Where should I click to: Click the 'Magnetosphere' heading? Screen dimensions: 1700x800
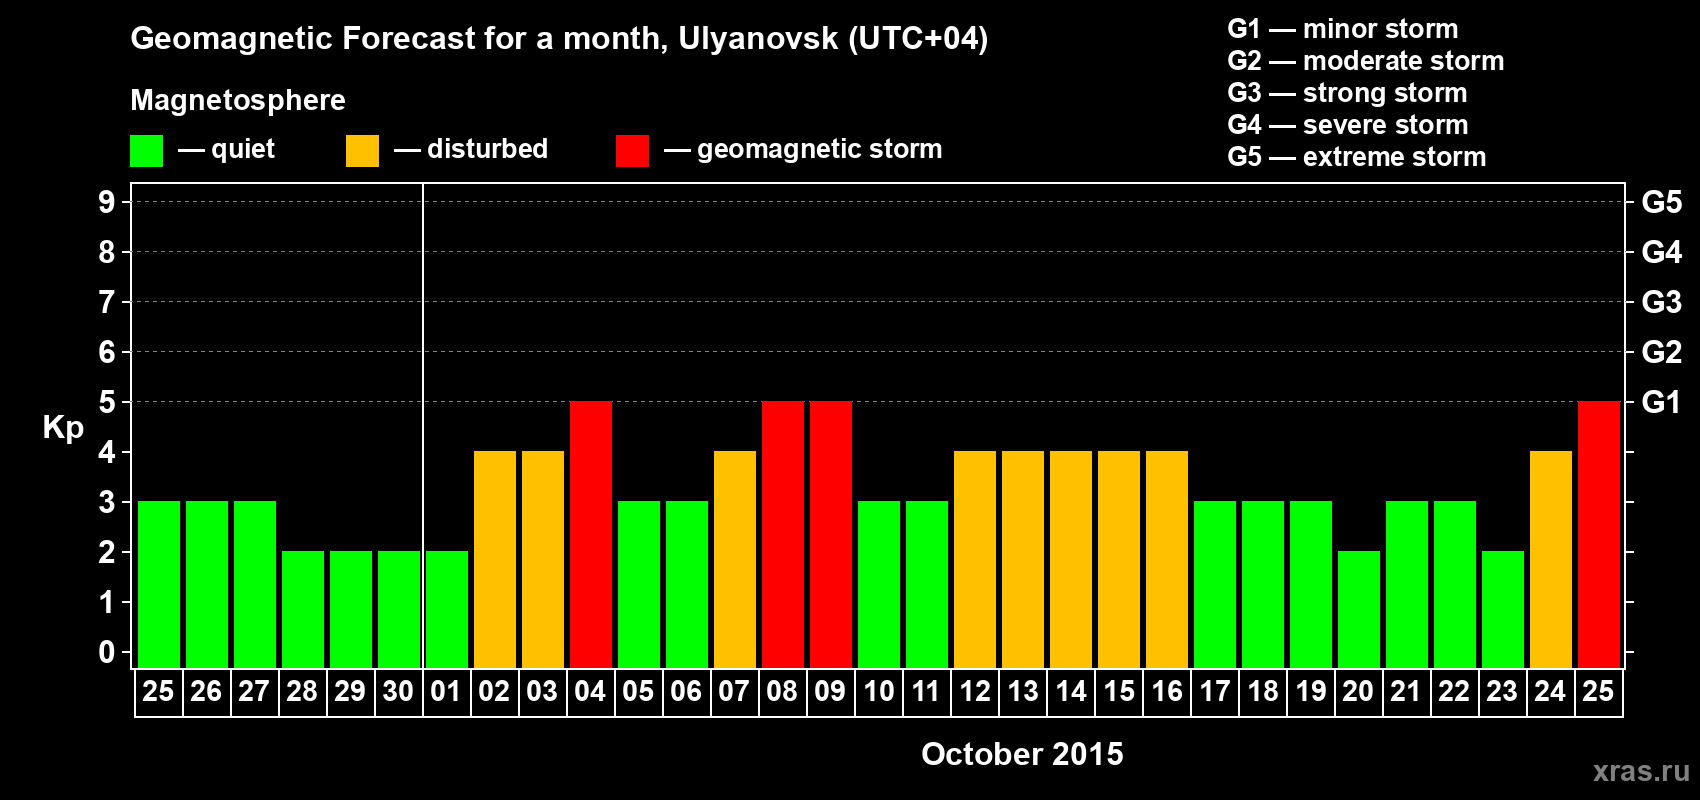pos(238,100)
